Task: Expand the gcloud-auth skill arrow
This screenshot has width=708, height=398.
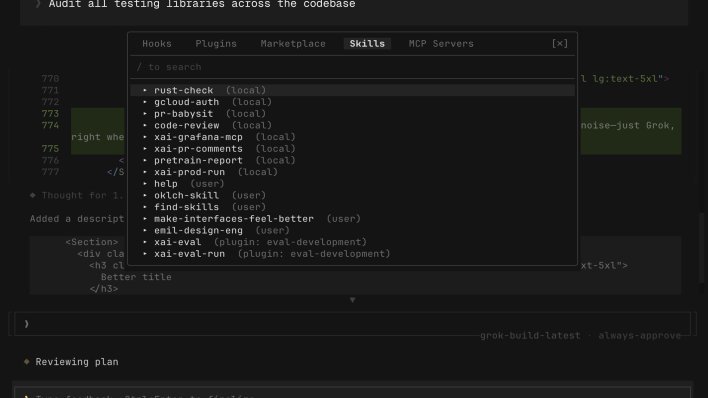Action: point(145,102)
